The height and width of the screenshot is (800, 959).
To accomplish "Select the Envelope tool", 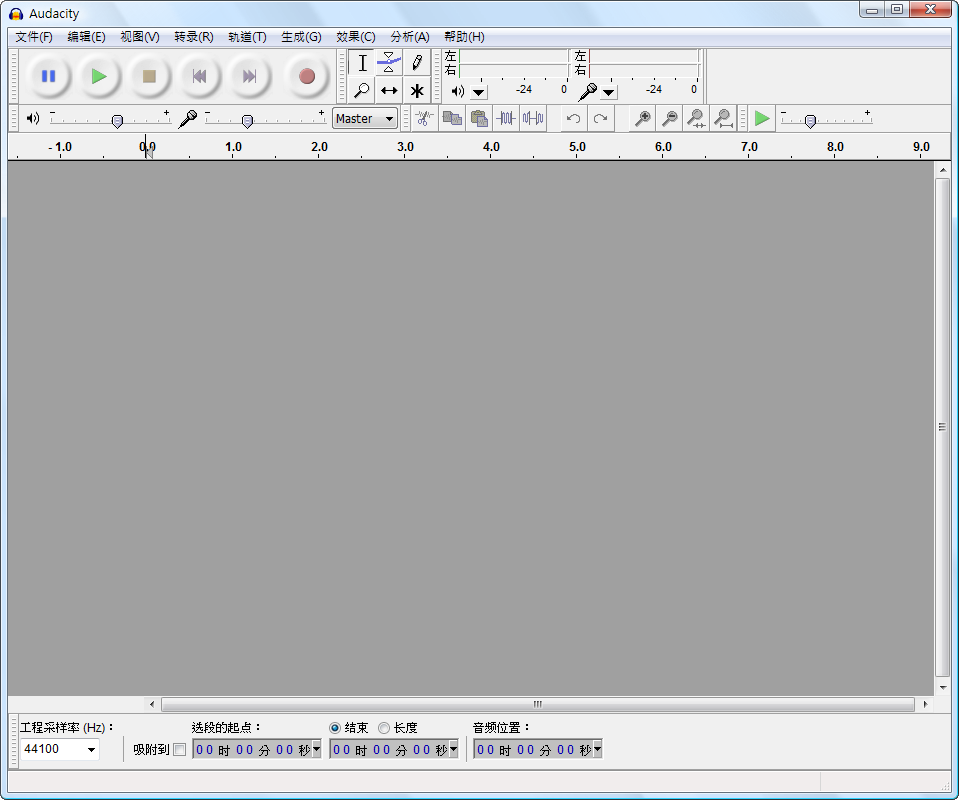I will [389, 63].
